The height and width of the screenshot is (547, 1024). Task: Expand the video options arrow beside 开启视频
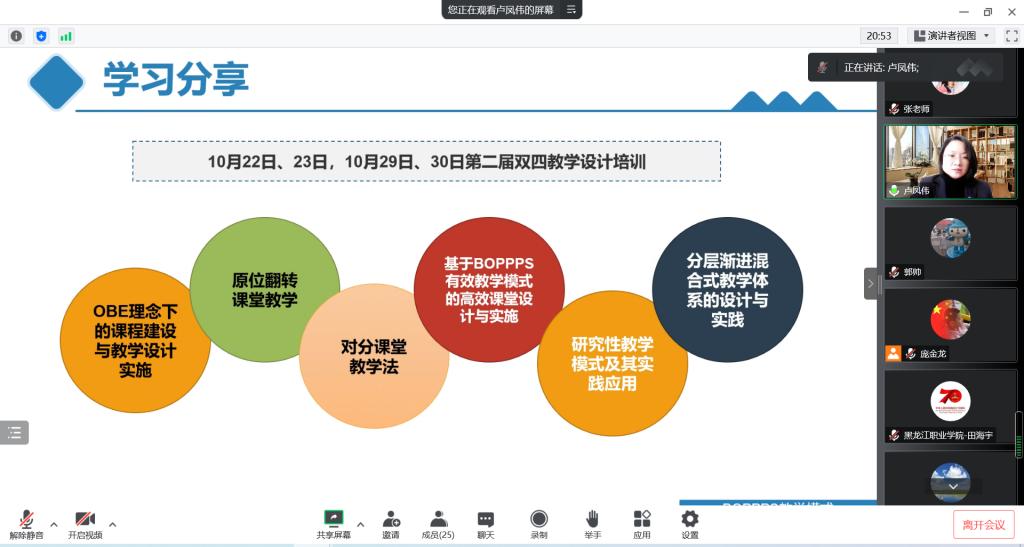pos(112,523)
